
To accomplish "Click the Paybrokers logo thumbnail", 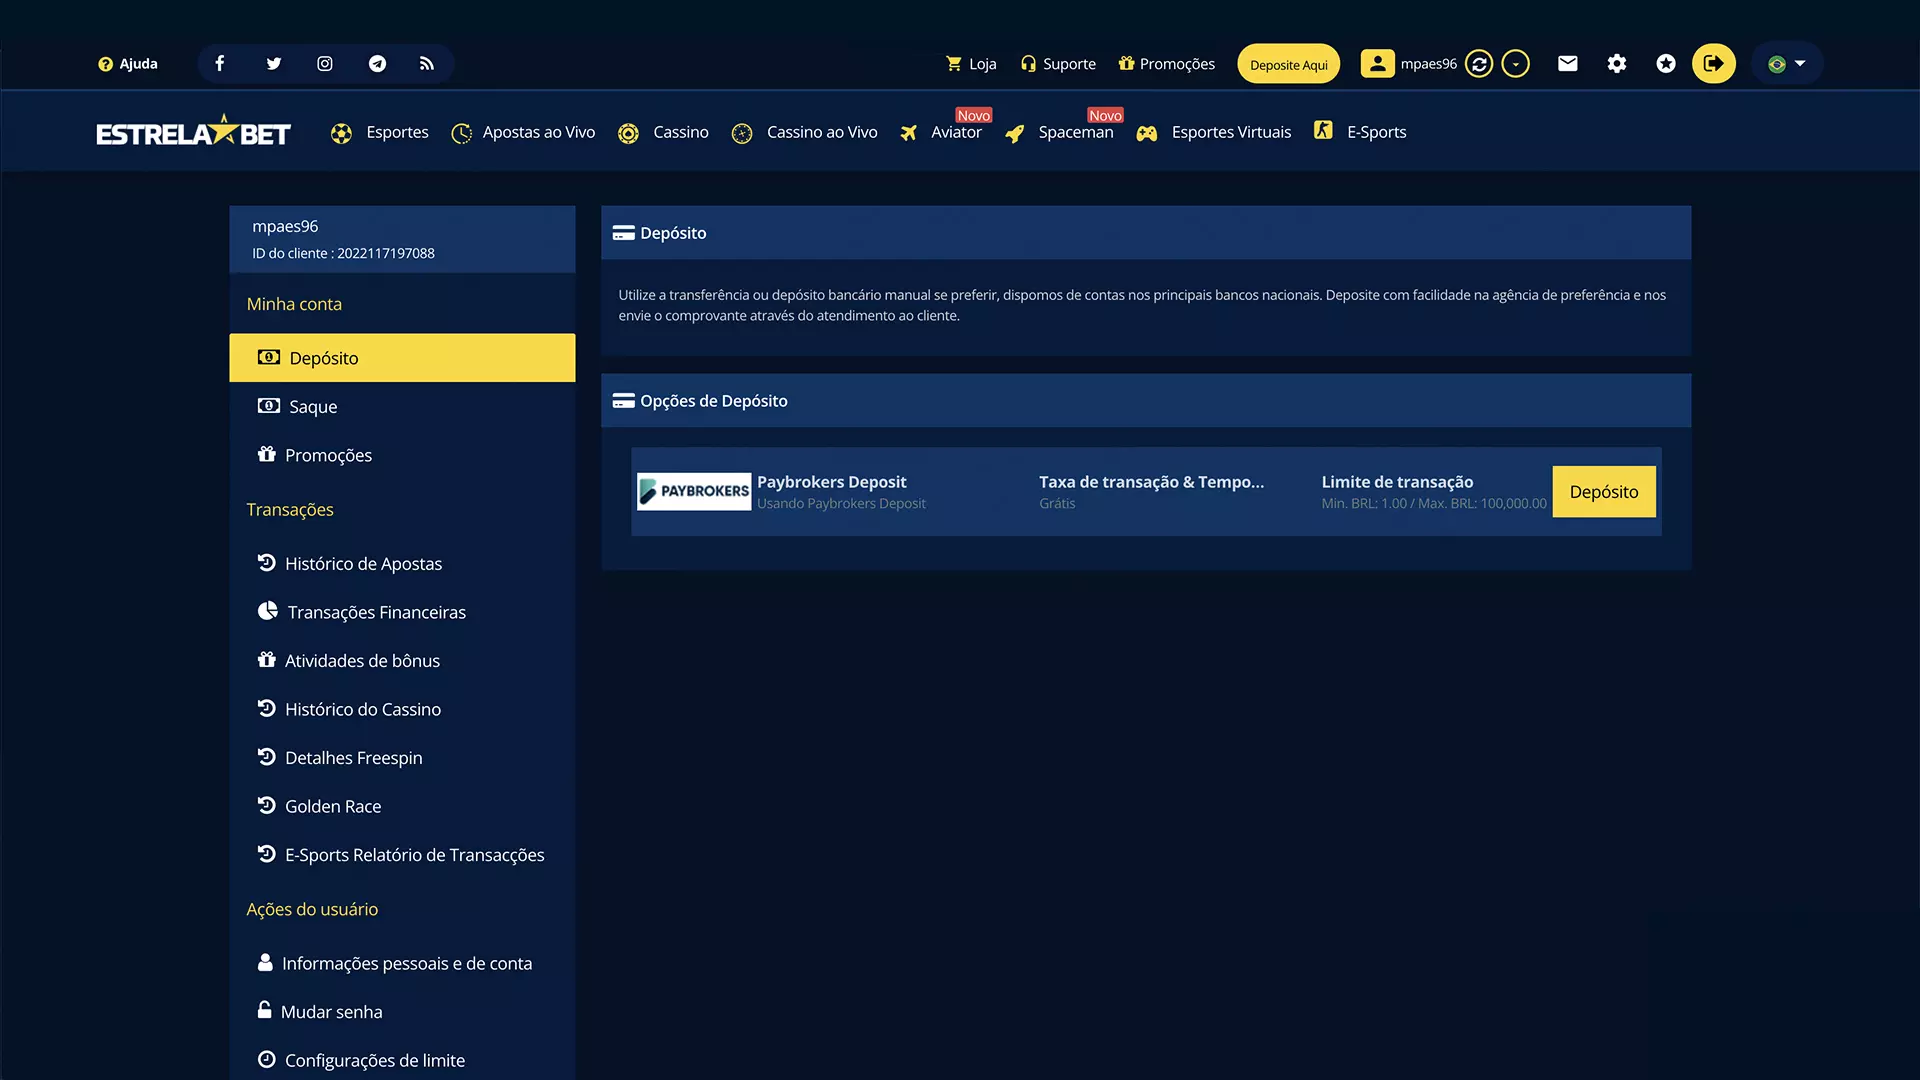I will pyautogui.click(x=694, y=491).
